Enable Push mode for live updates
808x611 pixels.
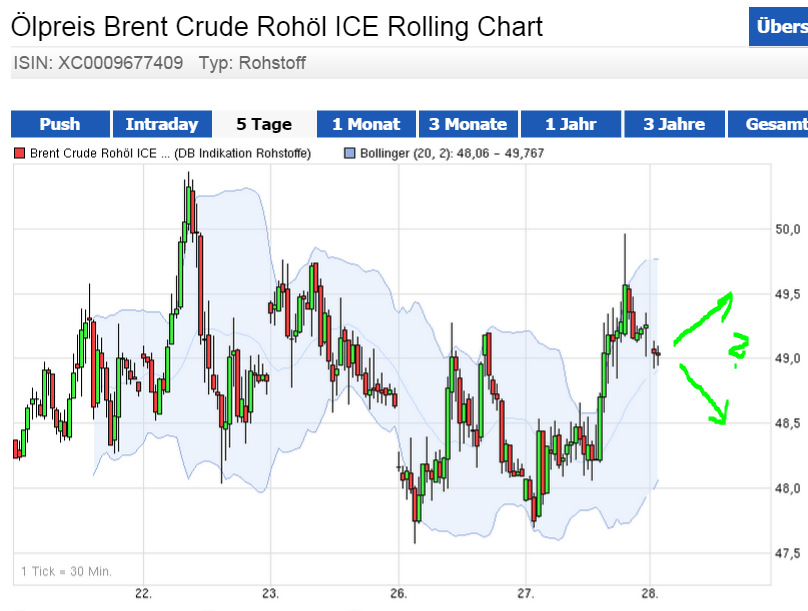pos(60,124)
